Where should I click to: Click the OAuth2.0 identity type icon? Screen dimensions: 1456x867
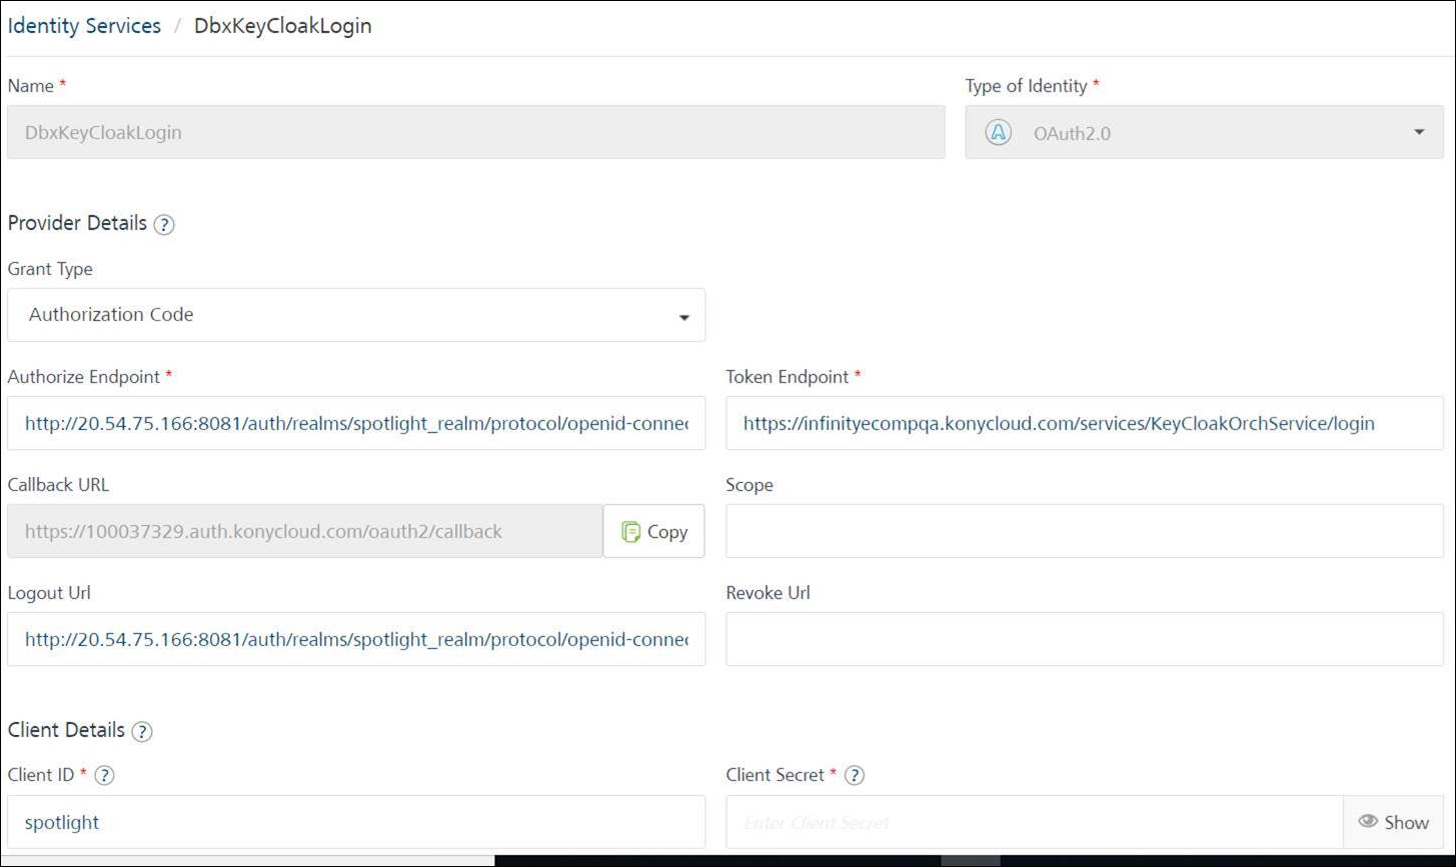998,132
